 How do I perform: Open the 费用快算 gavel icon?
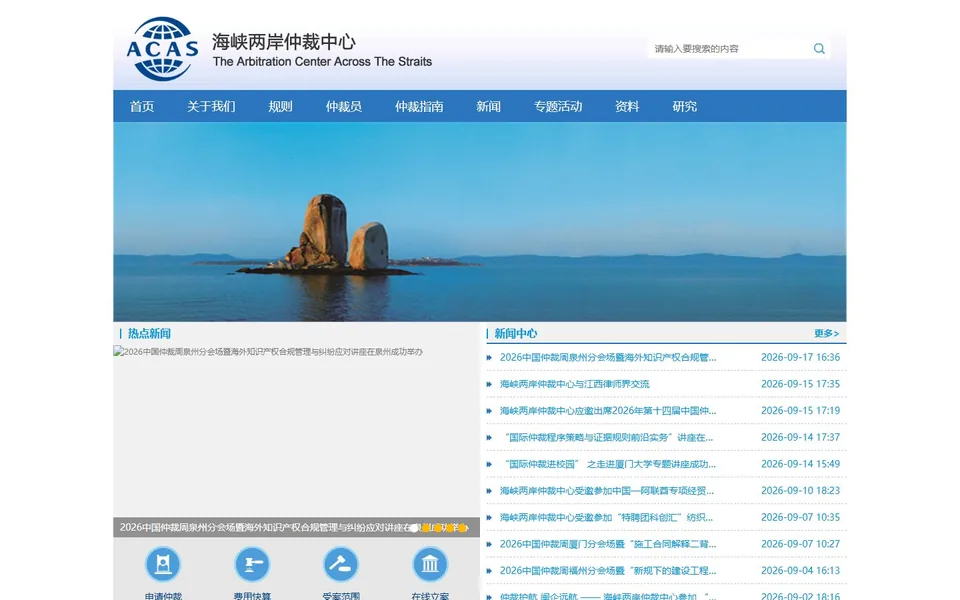(252, 564)
